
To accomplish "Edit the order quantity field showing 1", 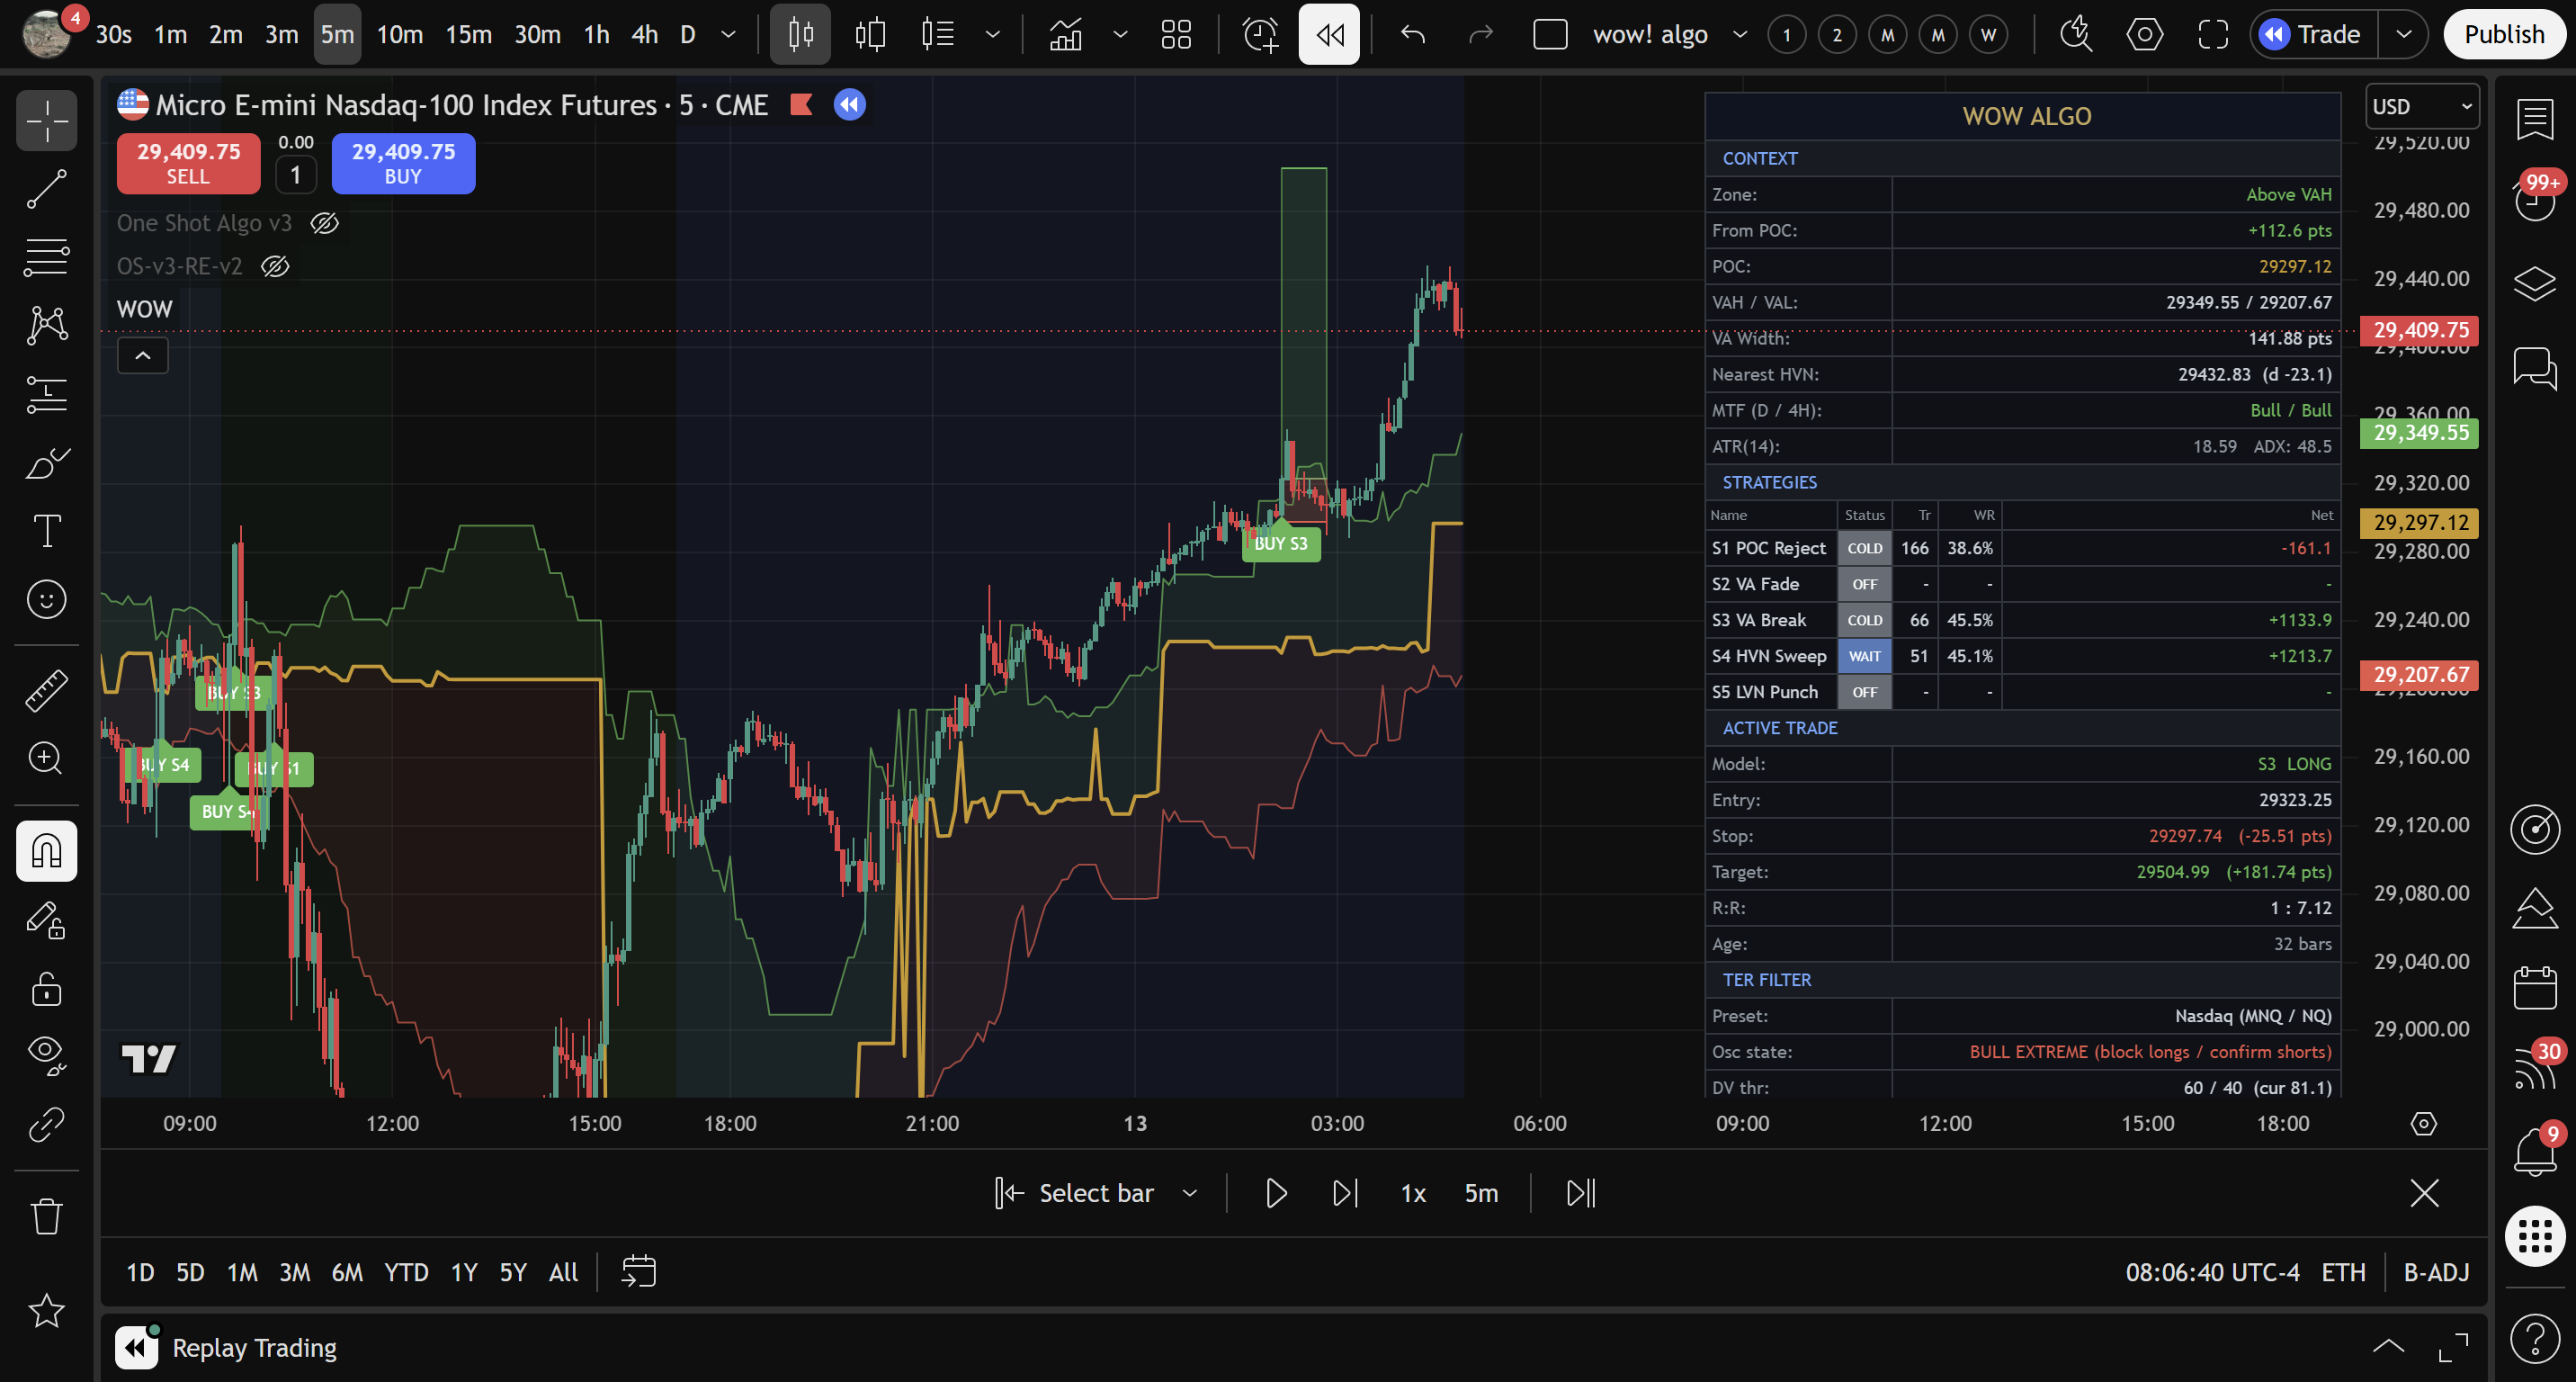I will 295,175.
